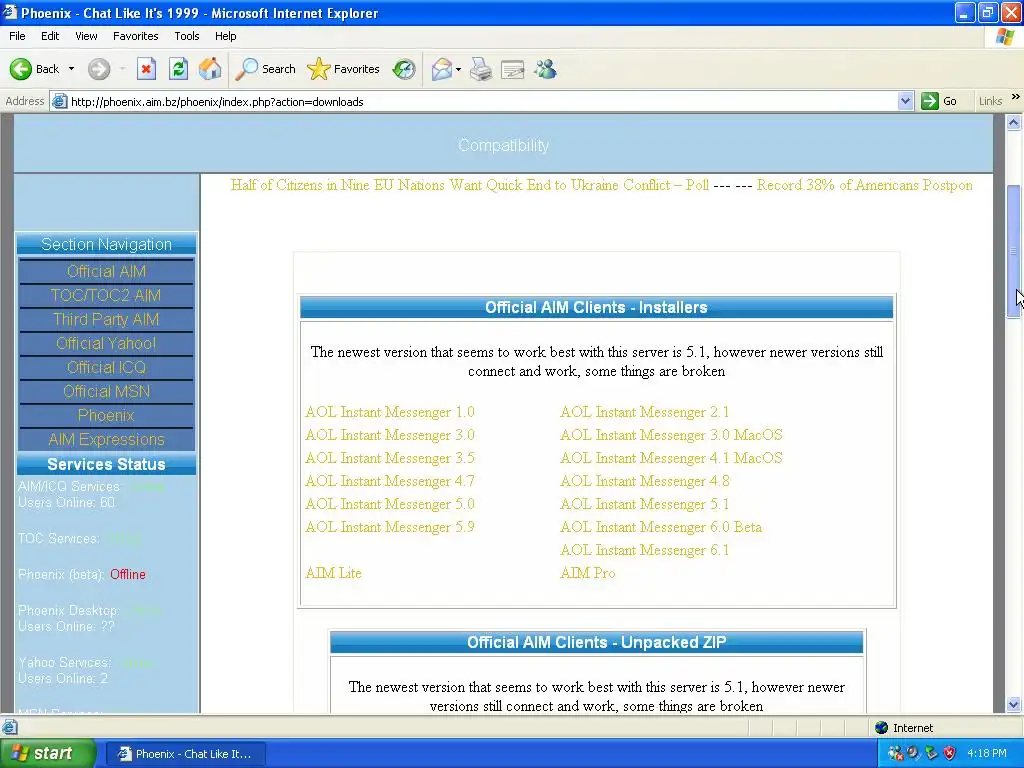This screenshot has width=1024, height=768.
Task: Click the scrollbar up arrow
Action: tap(1014, 122)
